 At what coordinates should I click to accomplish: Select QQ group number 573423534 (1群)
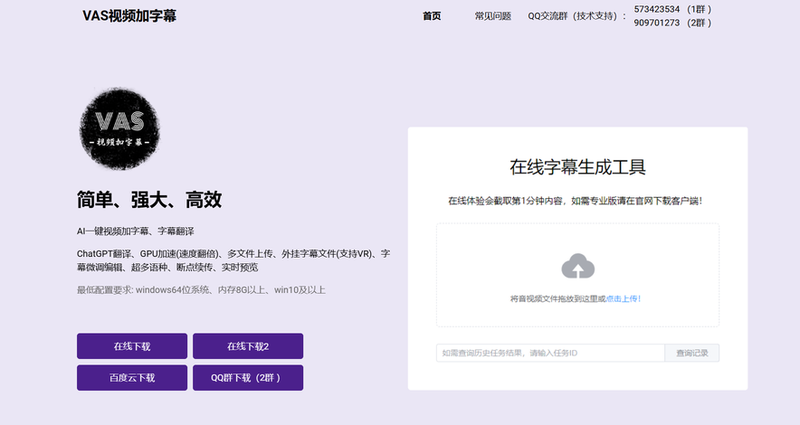click(x=672, y=9)
